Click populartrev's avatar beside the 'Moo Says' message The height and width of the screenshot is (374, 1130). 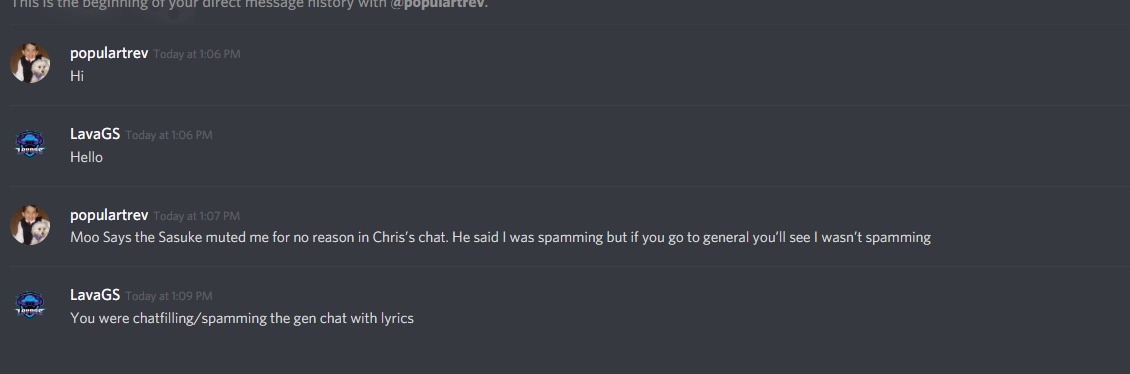click(30, 225)
